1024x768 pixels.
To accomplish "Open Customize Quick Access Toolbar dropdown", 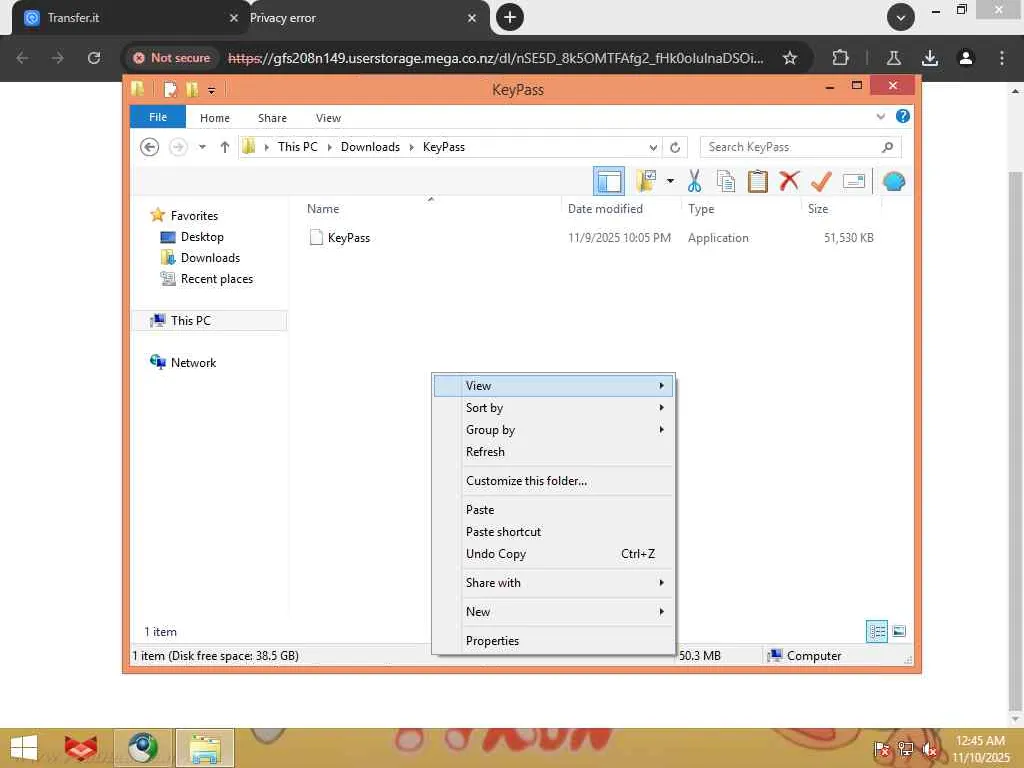I will coord(212,90).
